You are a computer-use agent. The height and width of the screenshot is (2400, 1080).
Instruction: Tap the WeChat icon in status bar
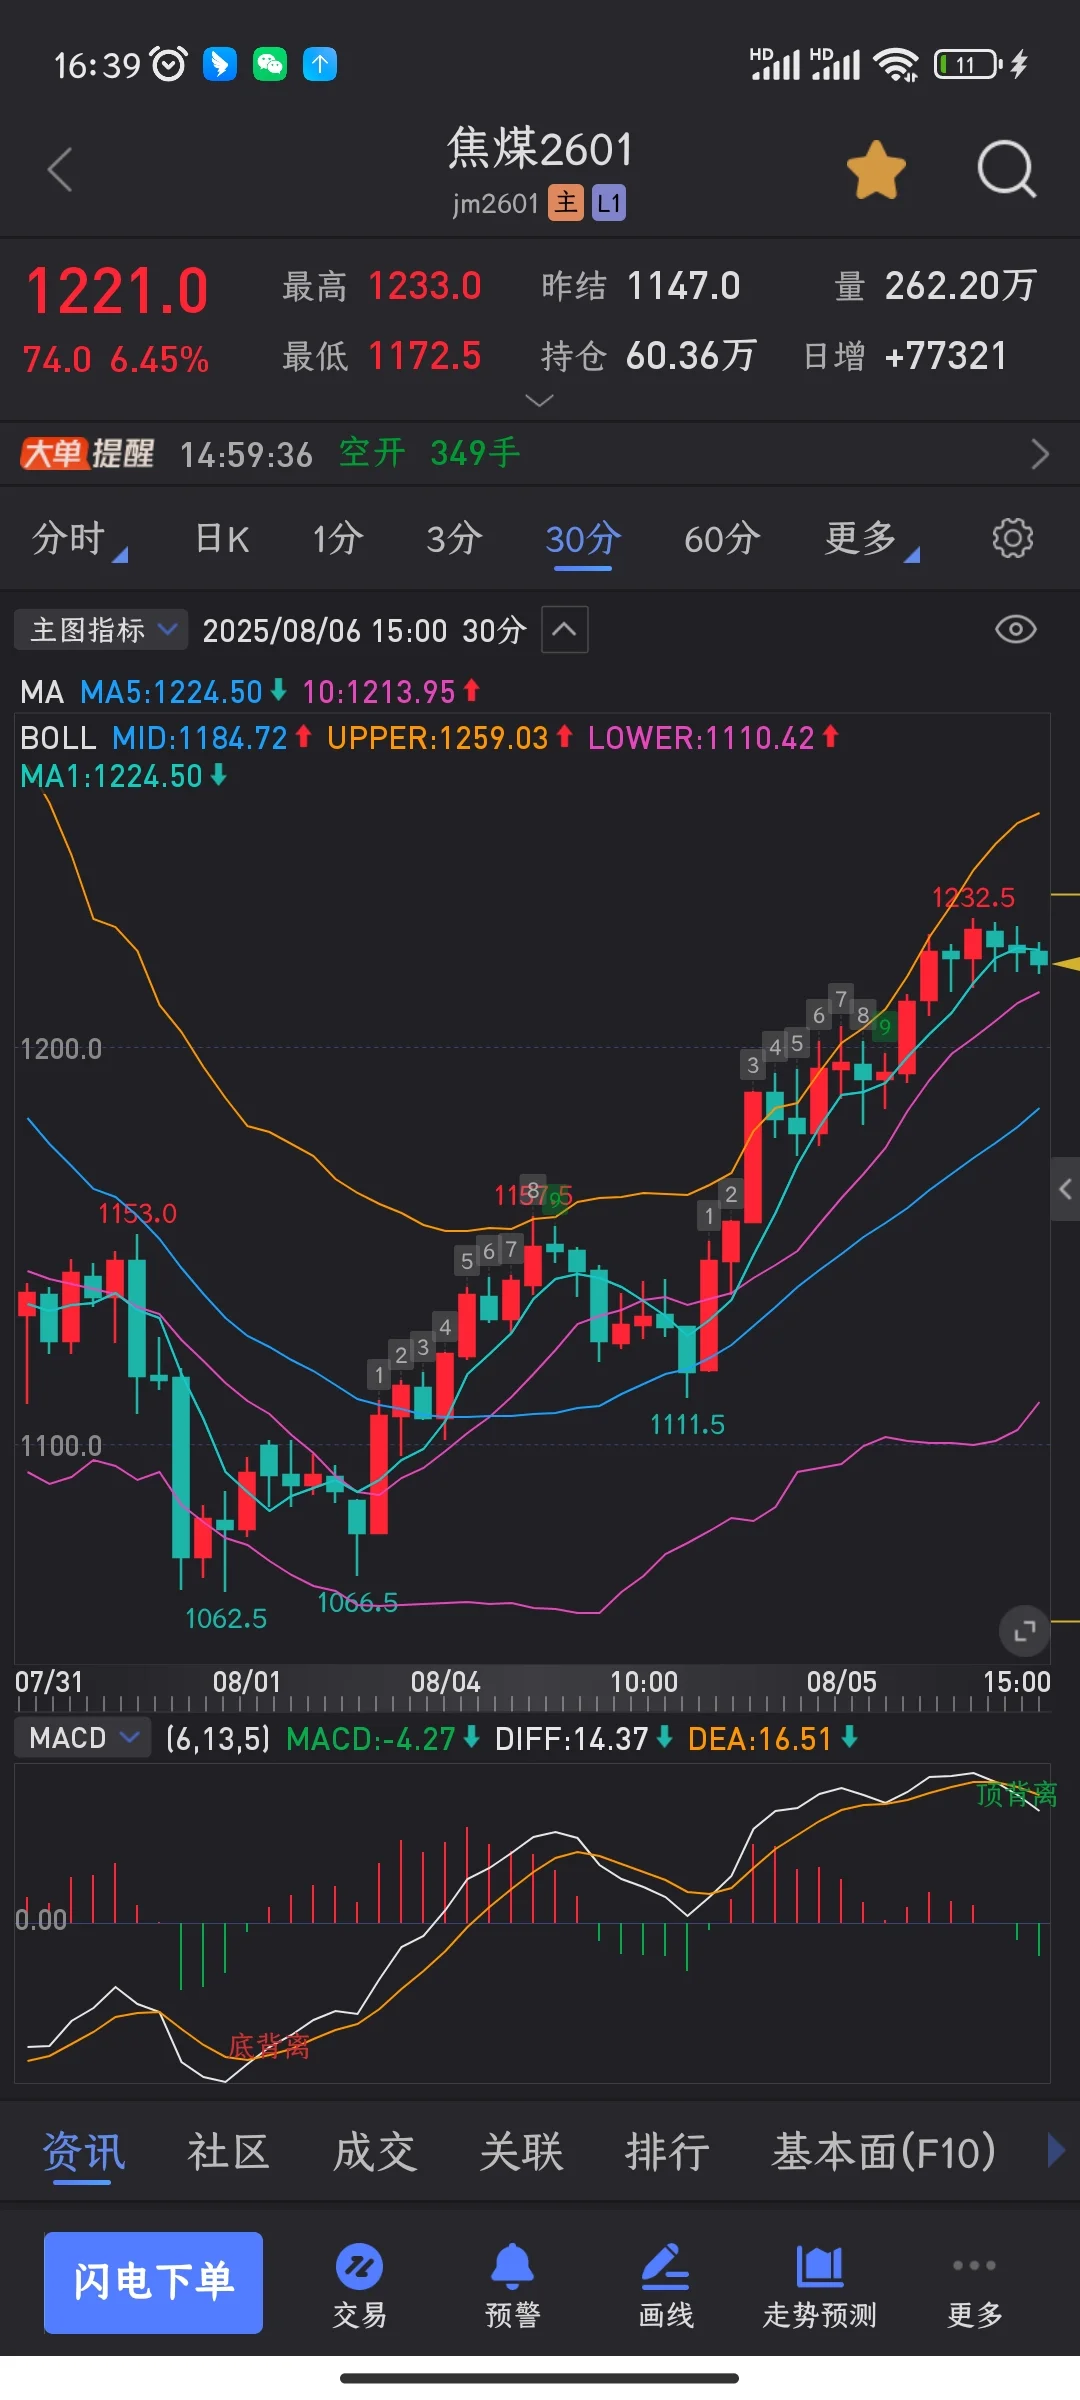click(270, 64)
